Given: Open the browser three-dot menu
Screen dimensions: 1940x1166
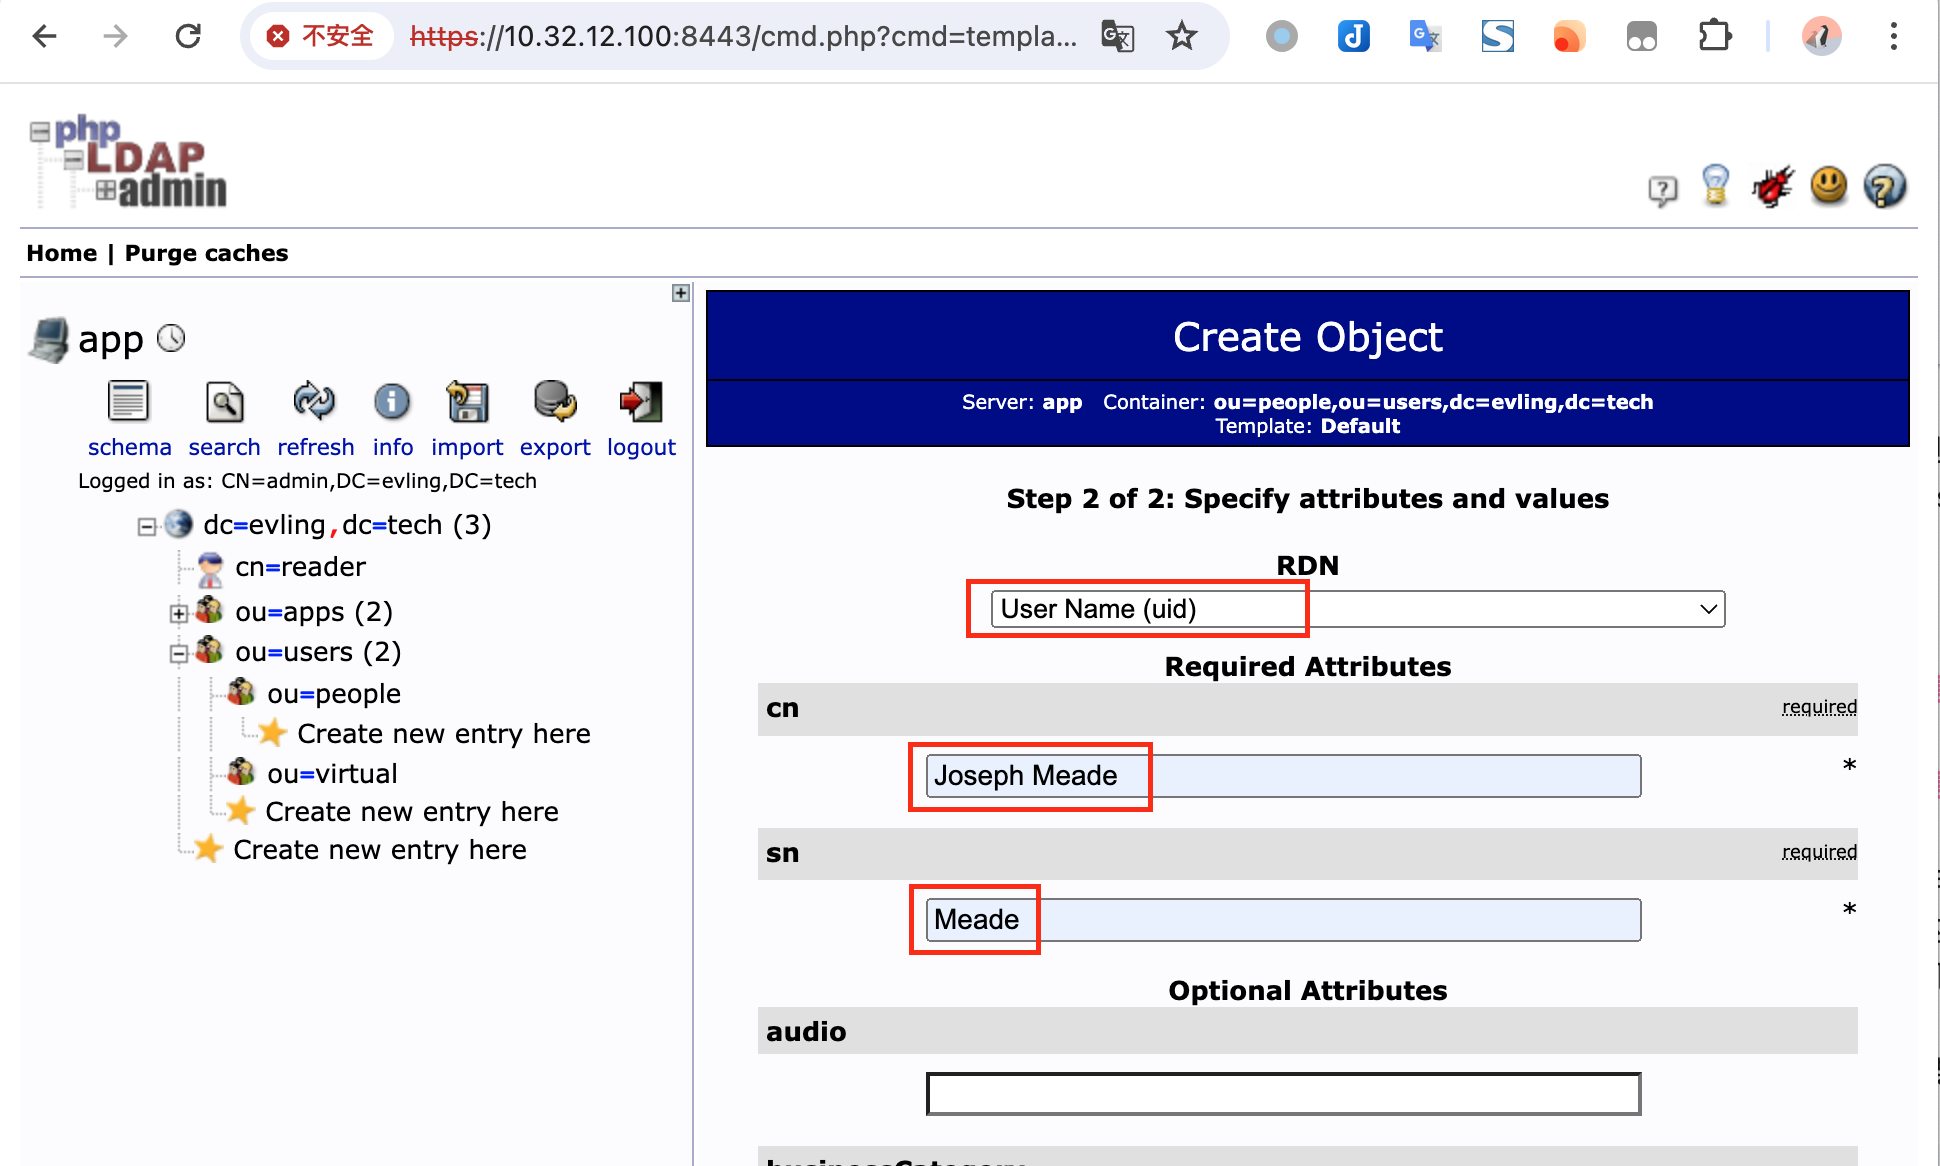Looking at the screenshot, I should (1893, 37).
